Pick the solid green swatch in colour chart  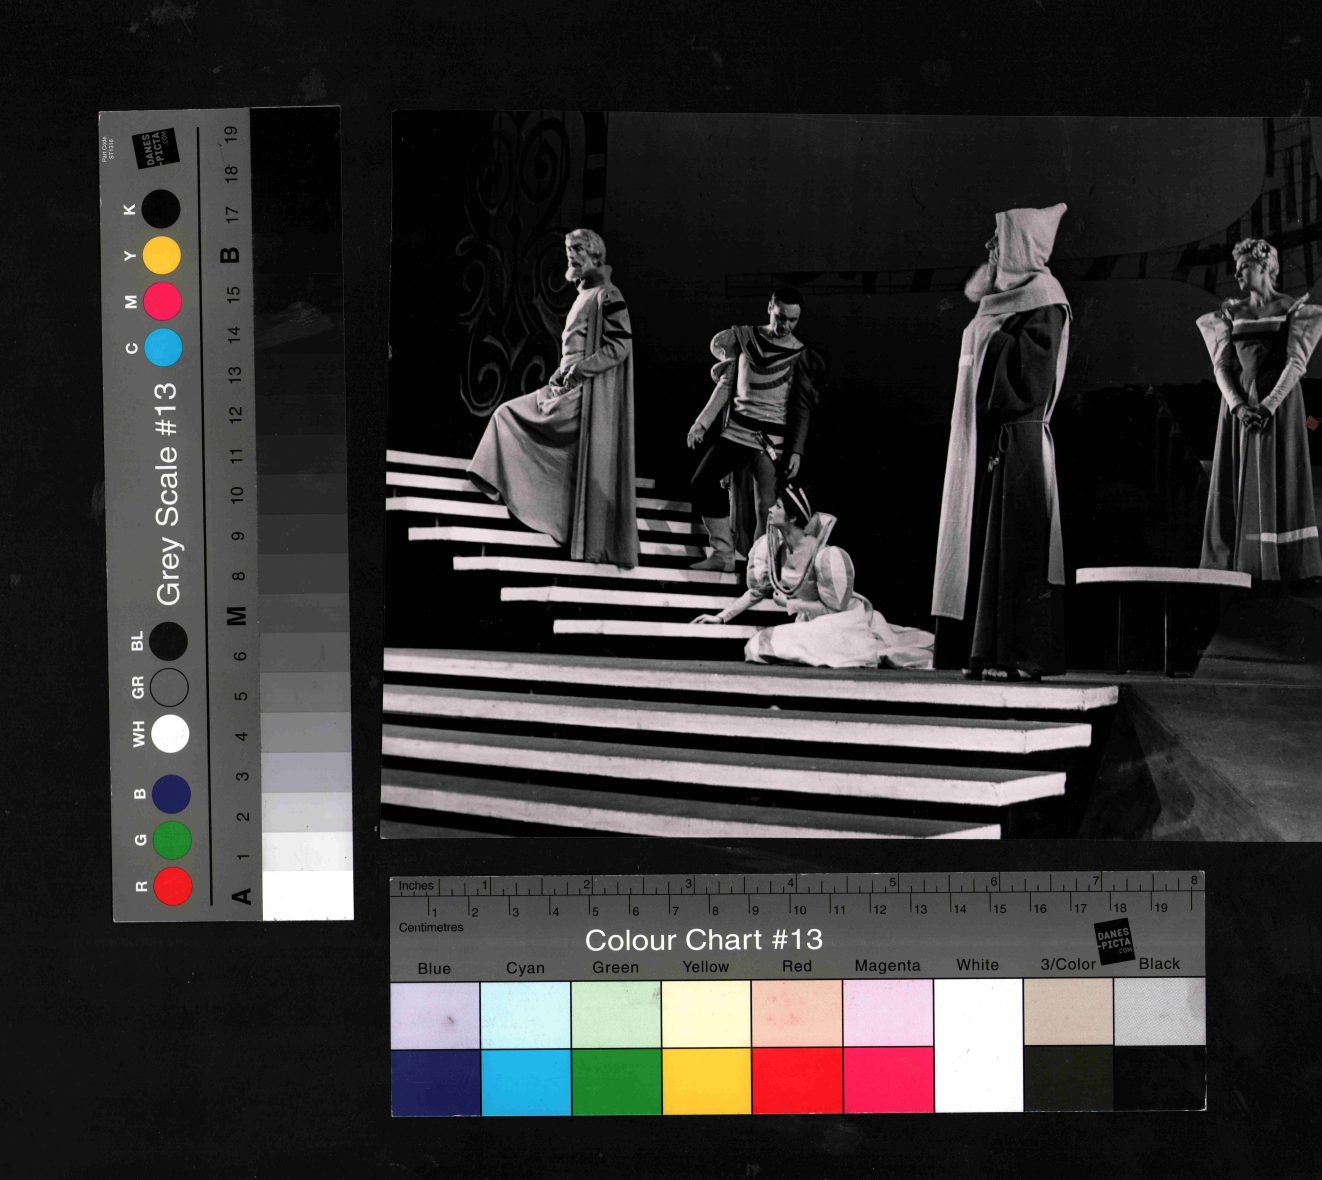[x=616, y=1080]
